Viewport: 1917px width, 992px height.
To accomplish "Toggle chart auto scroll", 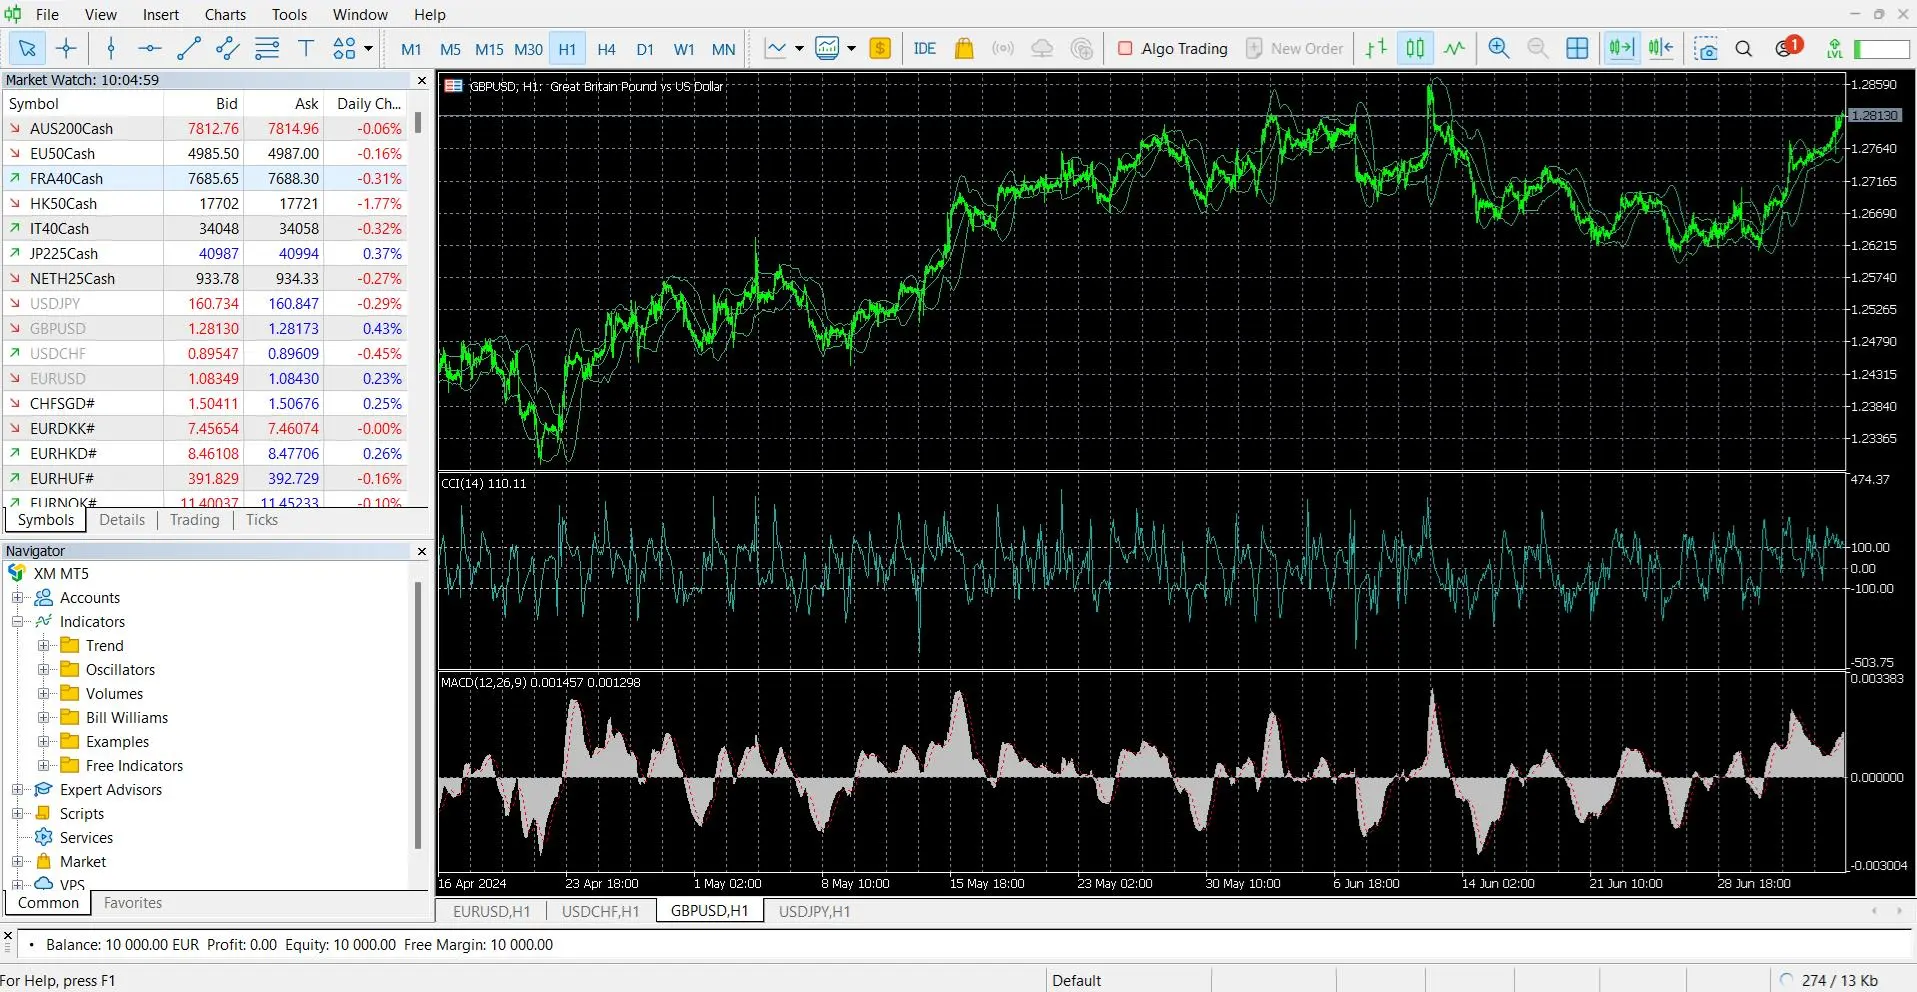I will coord(1622,48).
